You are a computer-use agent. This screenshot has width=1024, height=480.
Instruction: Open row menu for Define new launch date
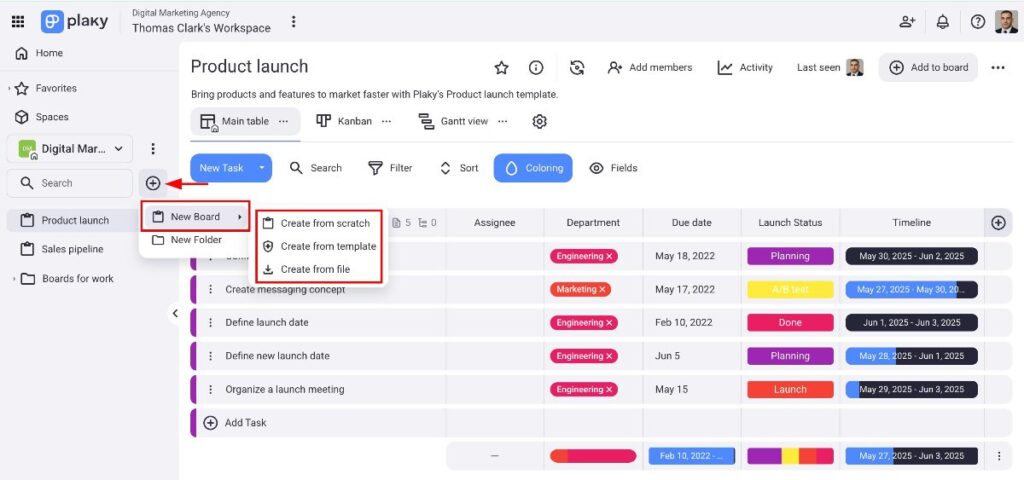210,356
